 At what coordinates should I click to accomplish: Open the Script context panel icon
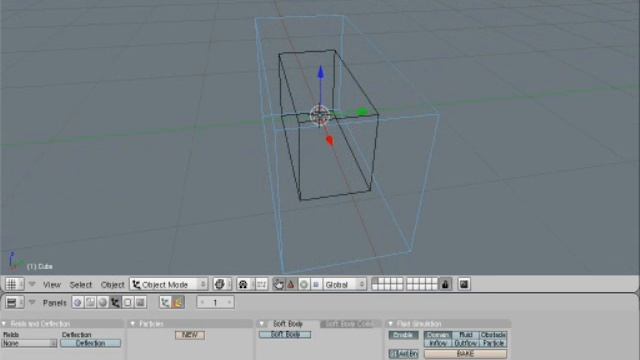click(90, 302)
